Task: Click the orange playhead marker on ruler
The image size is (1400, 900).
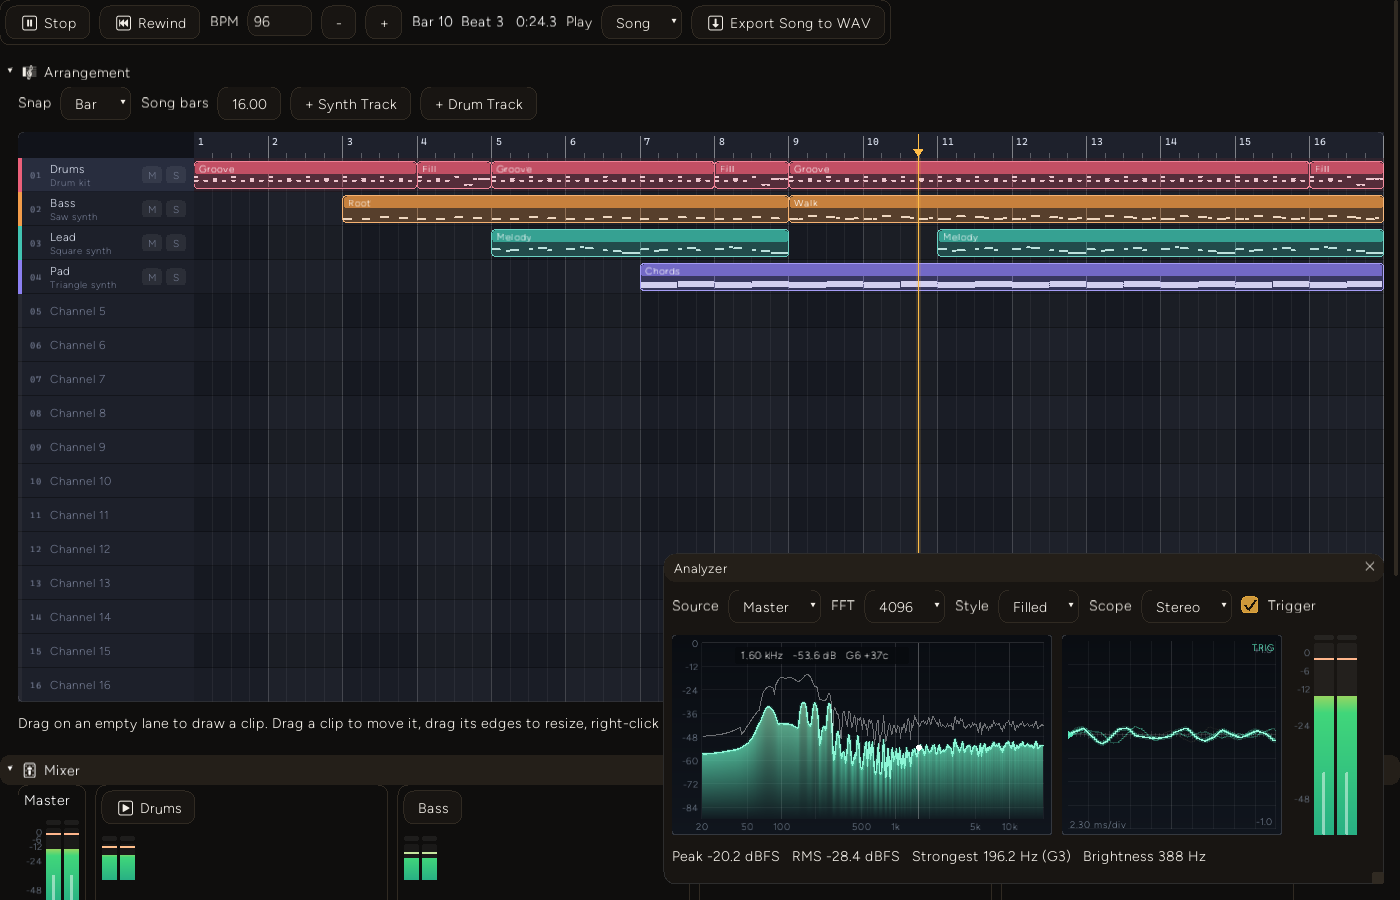Action: pyautogui.click(x=918, y=152)
